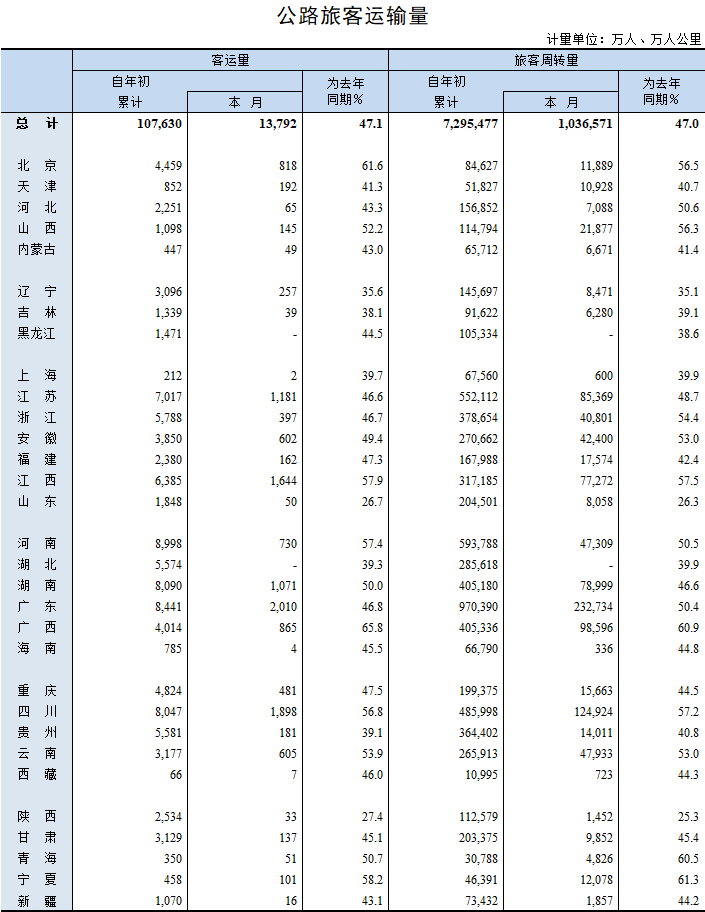Select the 福建 row label
This screenshot has width=705, height=912.
37,459
